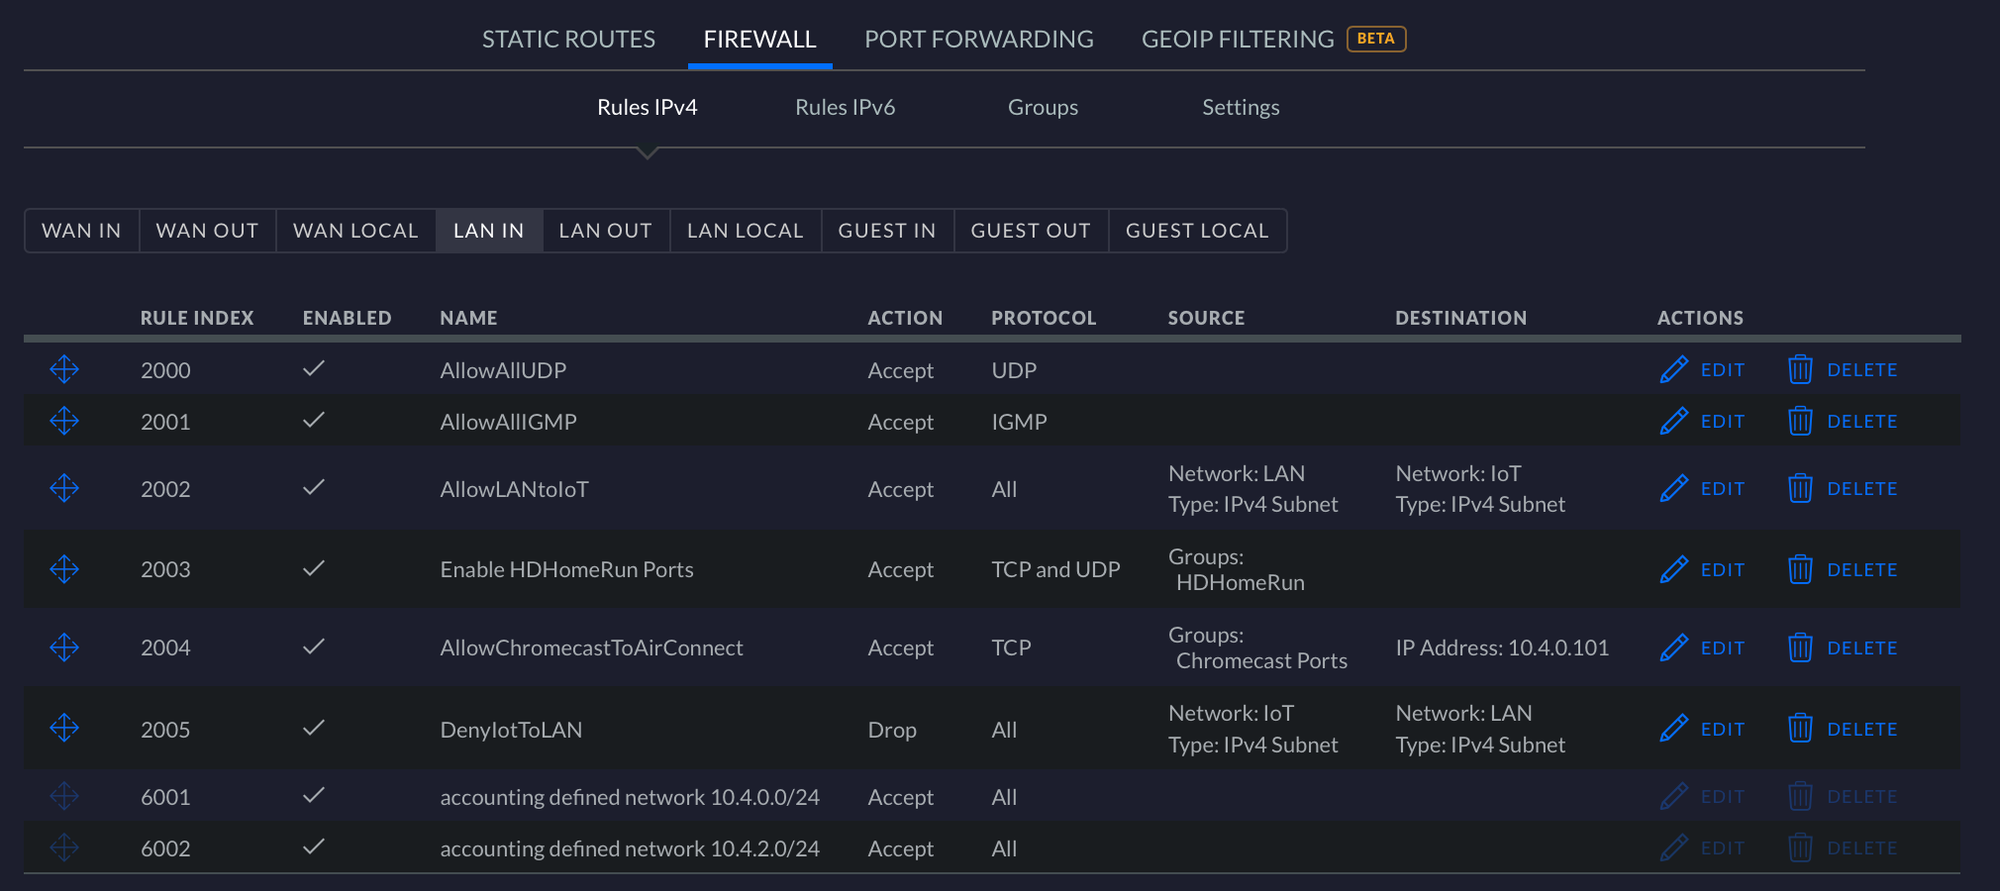
Task: Switch to Rules IPv6 sub-tab
Action: [x=844, y=107]
